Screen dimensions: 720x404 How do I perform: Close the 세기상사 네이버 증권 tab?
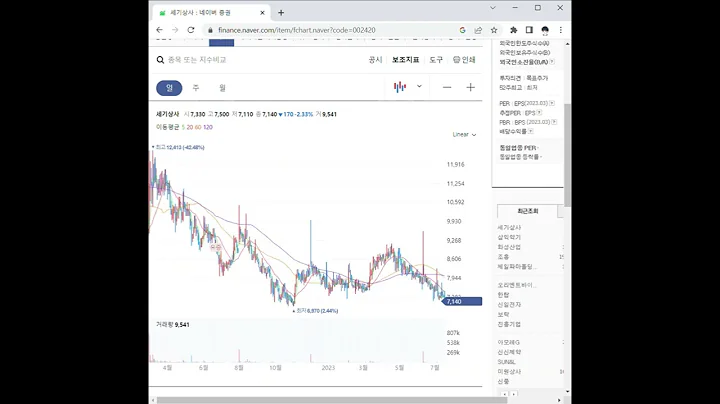coord(262,13)
